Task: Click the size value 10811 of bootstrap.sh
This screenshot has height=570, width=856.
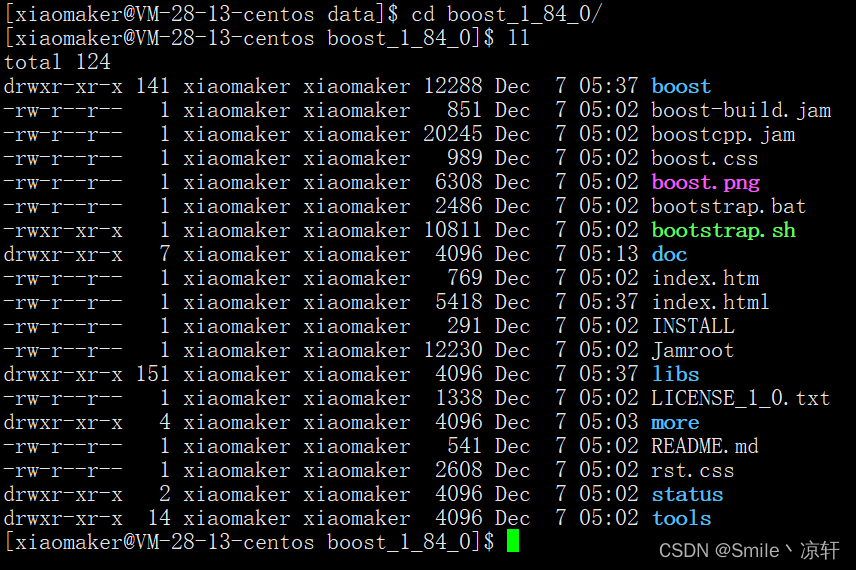Action: [453, 230]
